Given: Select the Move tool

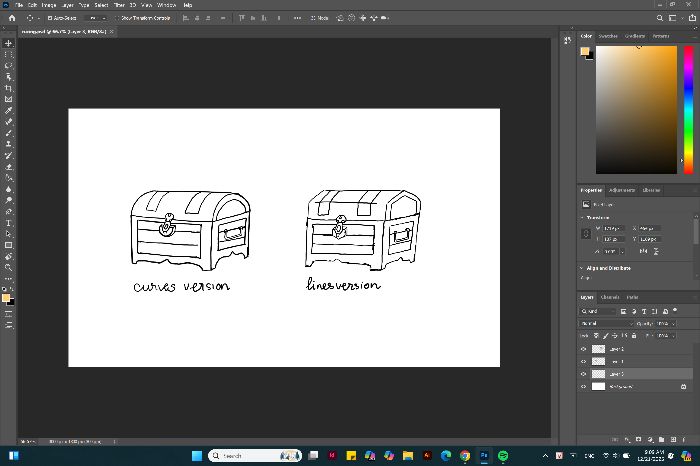Looking at the screenshot, I should pos(8,43).
